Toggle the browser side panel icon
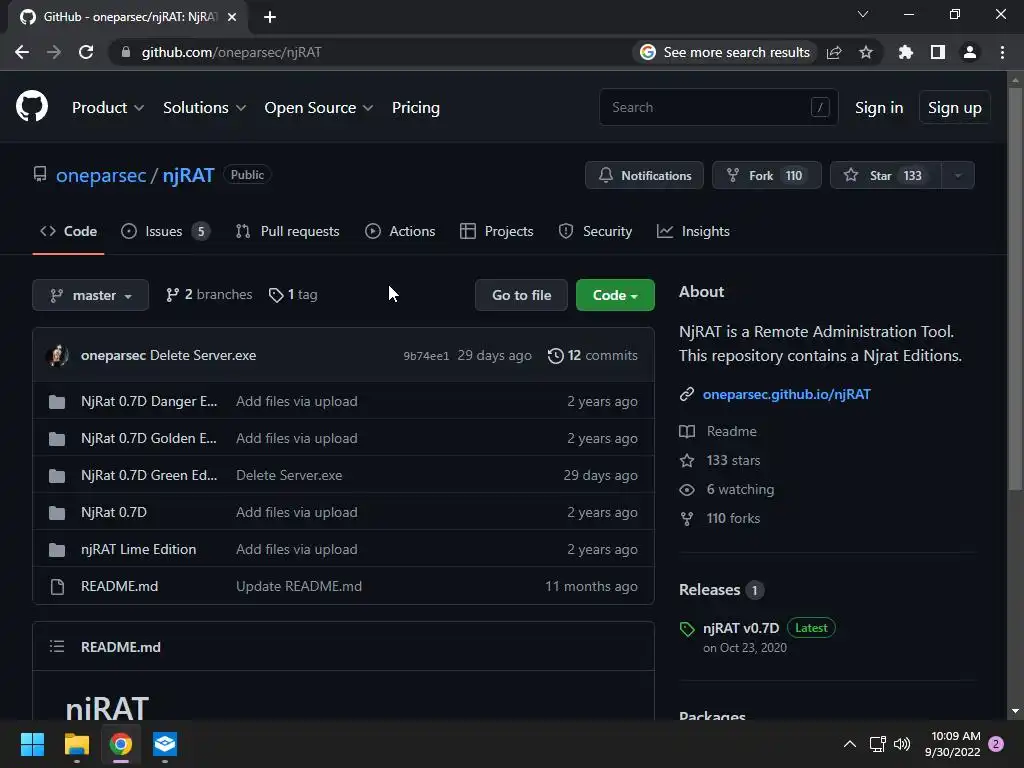Screen dimensions: 1024x768 coord(938,52)
